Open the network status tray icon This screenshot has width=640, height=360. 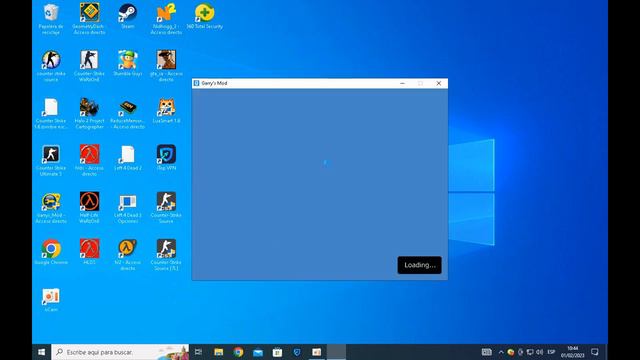(x=530, y=352)
